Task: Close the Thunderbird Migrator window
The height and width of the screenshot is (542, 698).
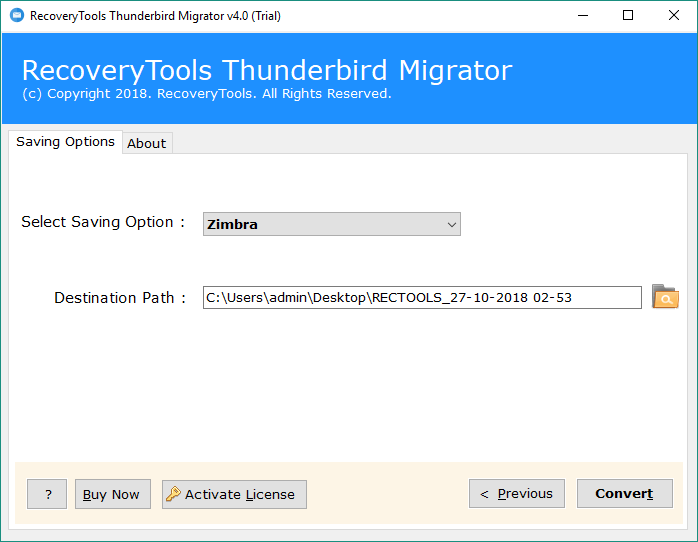Action: point(674,16)
